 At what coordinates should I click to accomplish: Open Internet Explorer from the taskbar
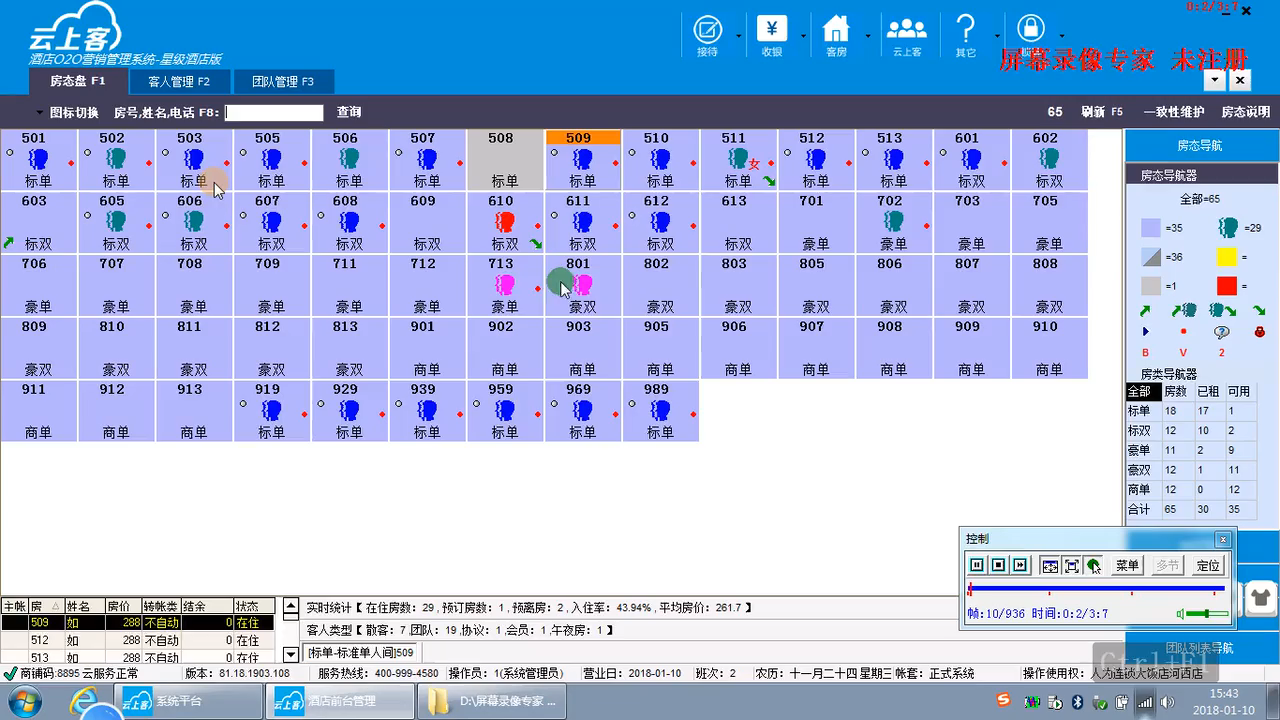pos(86,701)
